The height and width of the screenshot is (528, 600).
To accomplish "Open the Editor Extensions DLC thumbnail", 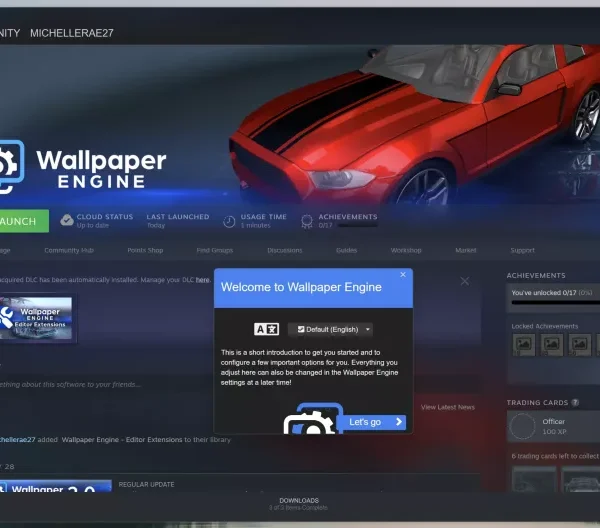I will (35, 319).
